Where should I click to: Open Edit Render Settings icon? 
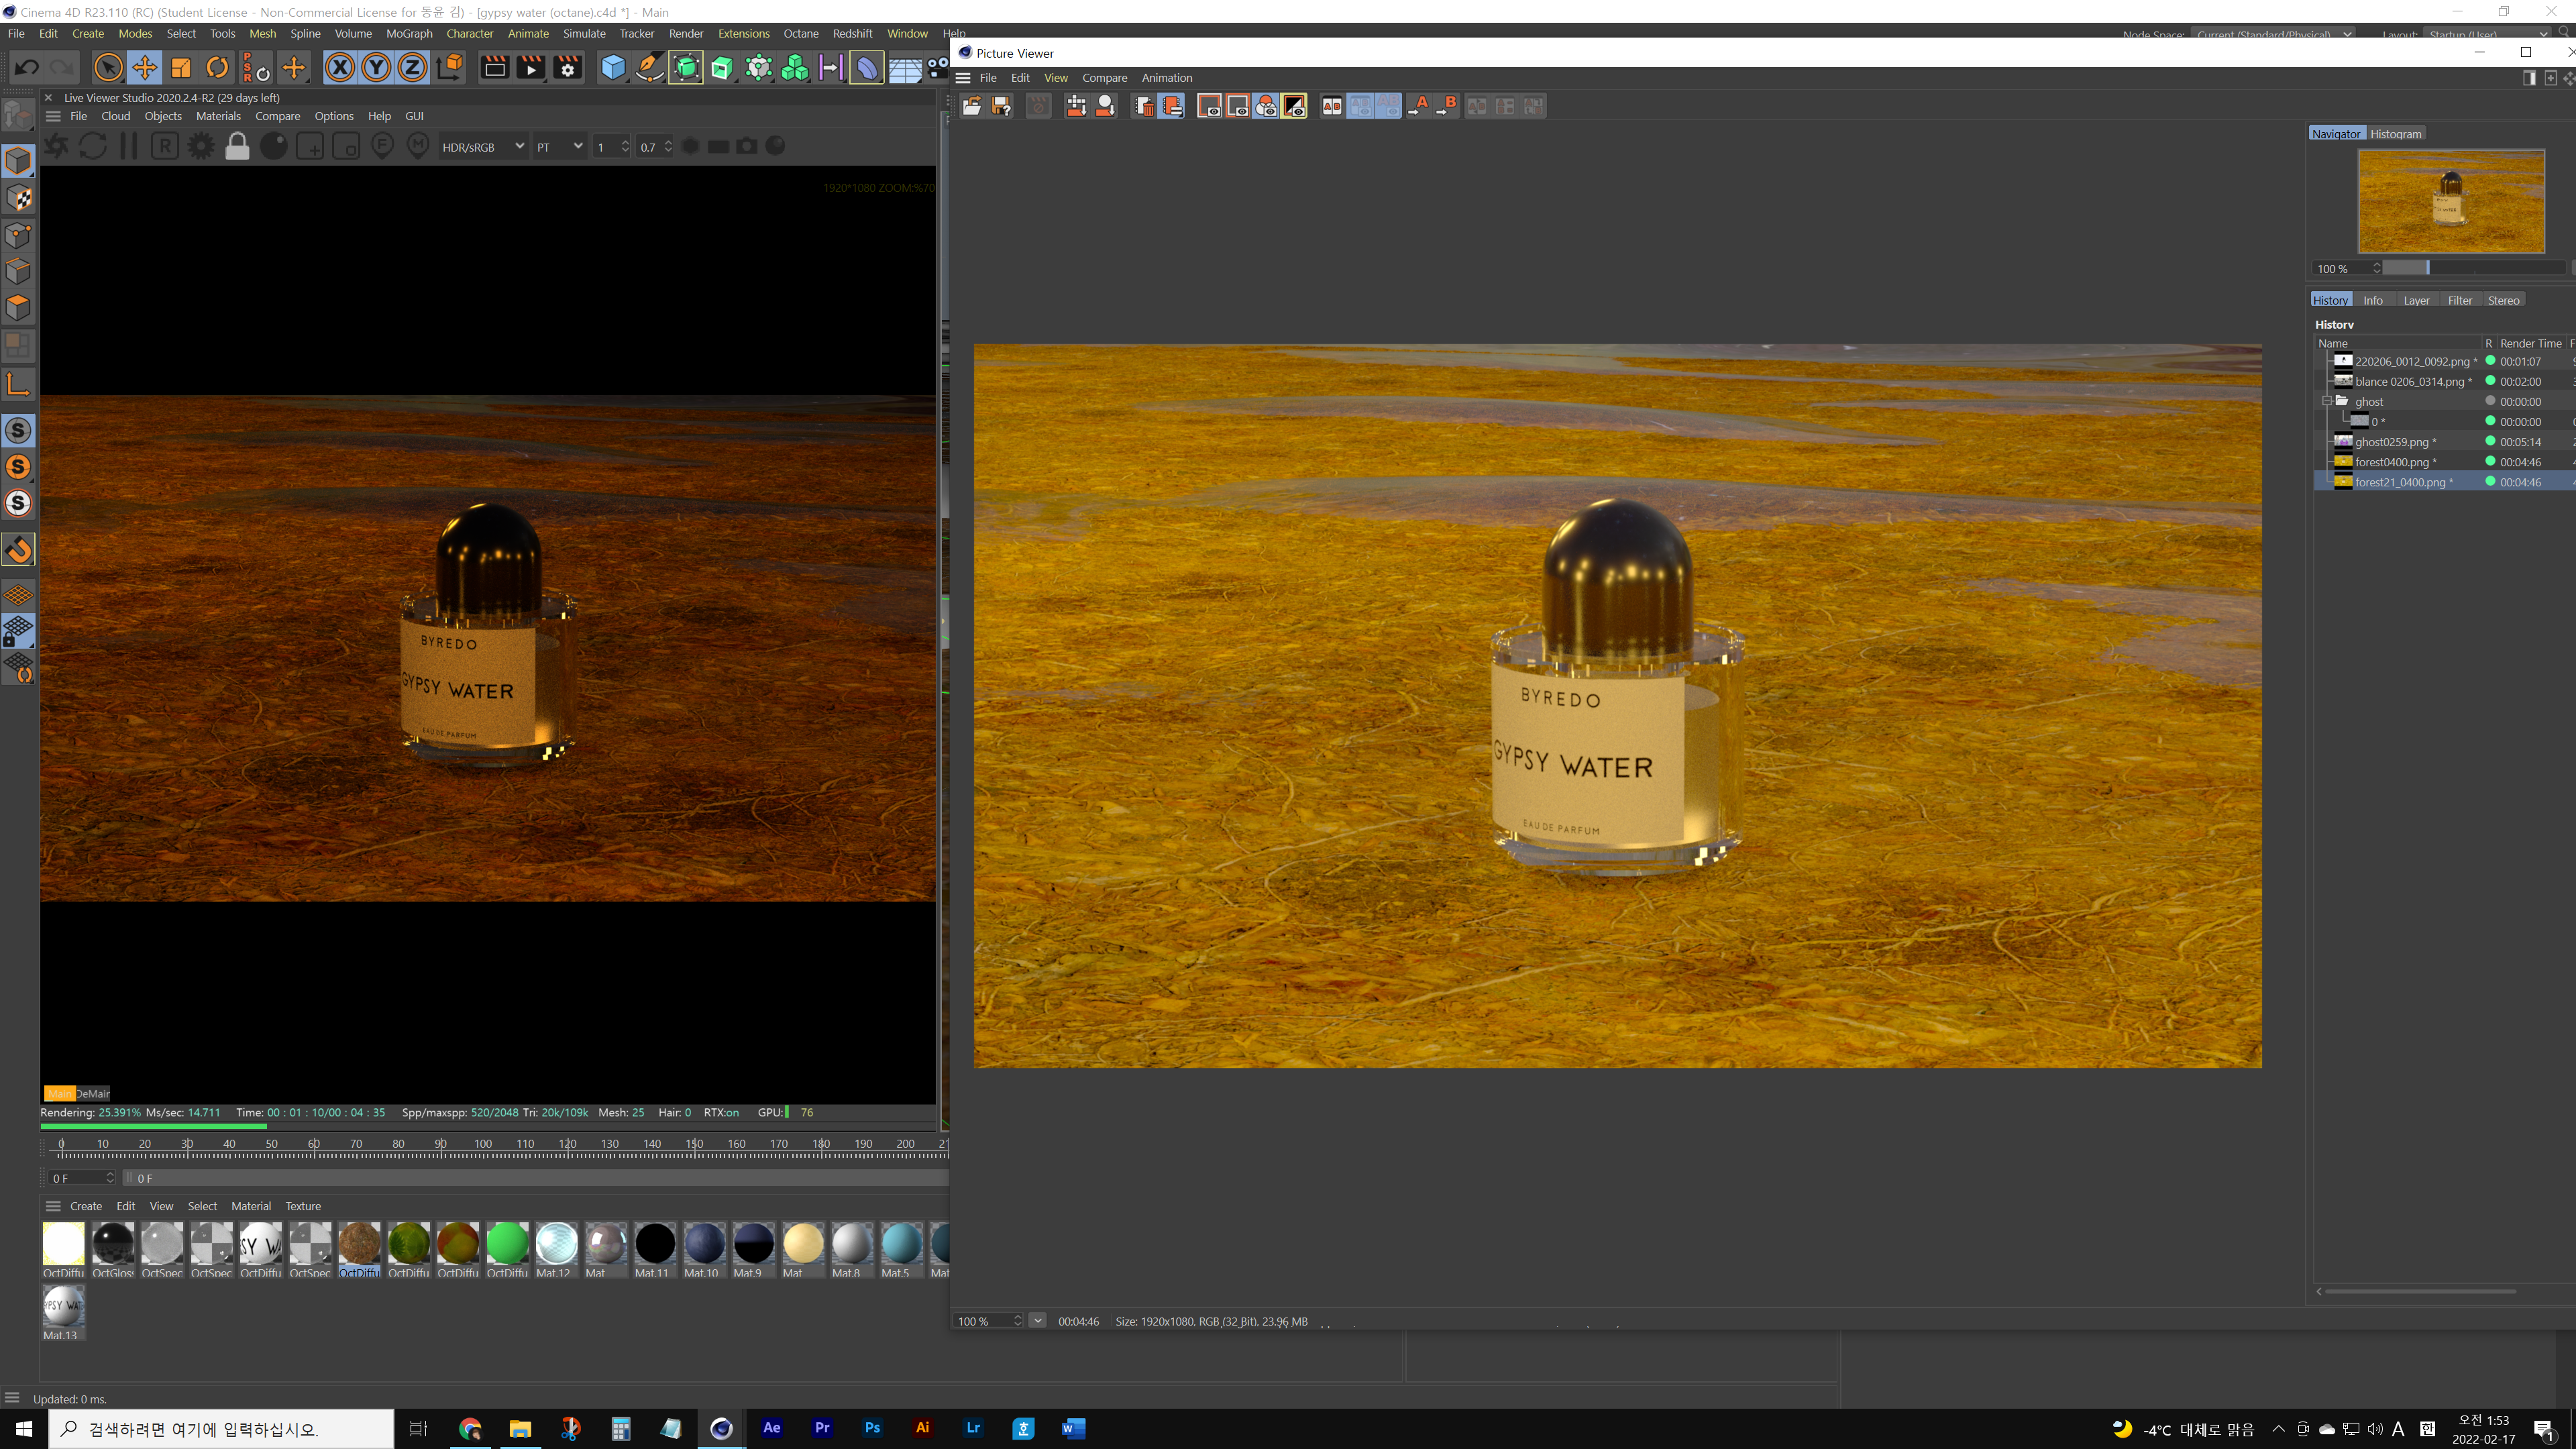coord(568,68)
